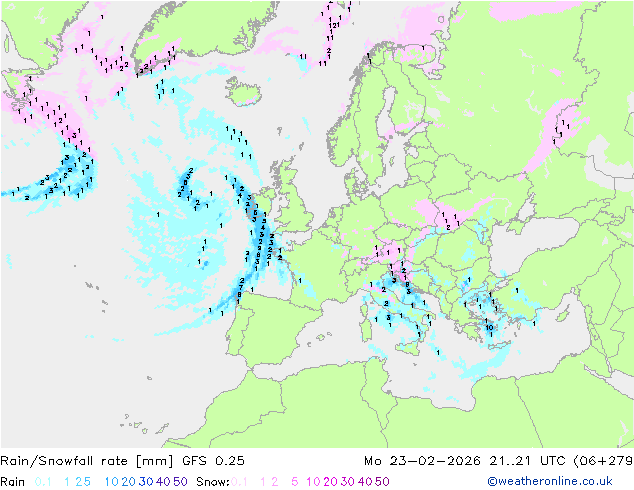Click the 'Snow:' legend label

[x=213, y=482]
